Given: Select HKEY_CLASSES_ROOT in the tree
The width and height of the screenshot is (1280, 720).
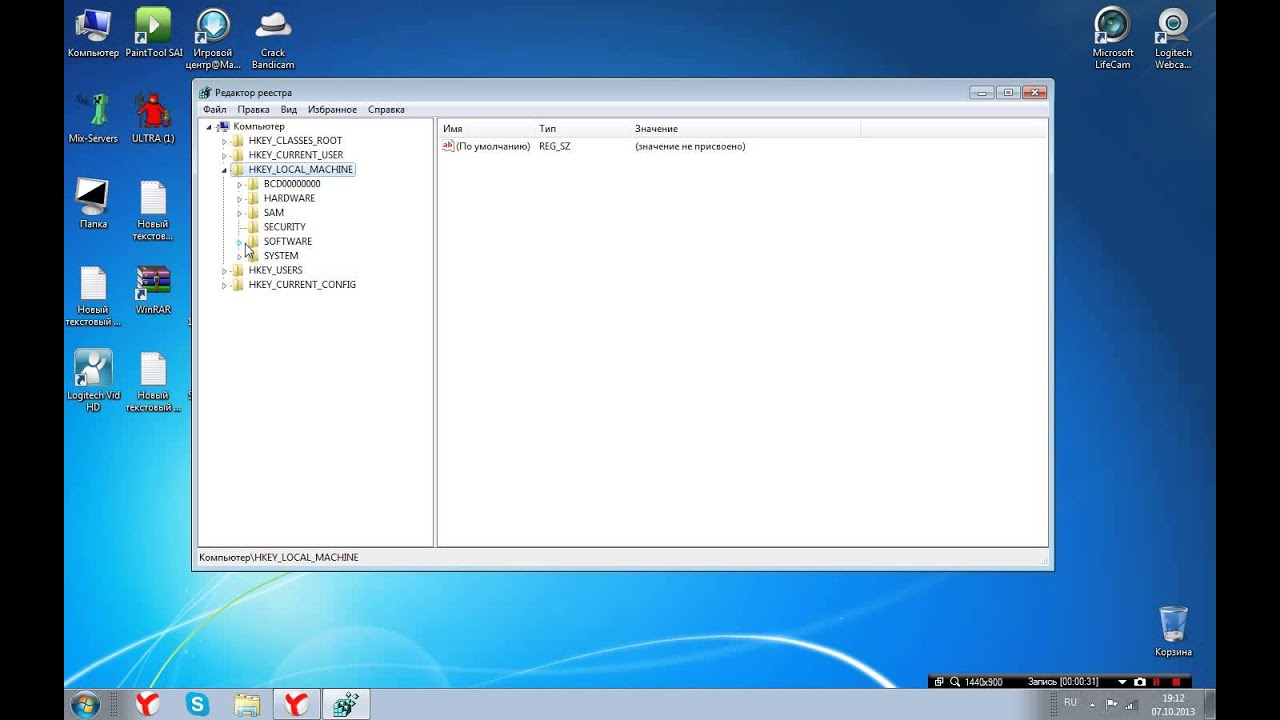Looking at the screenshot, I should [295, 141].
